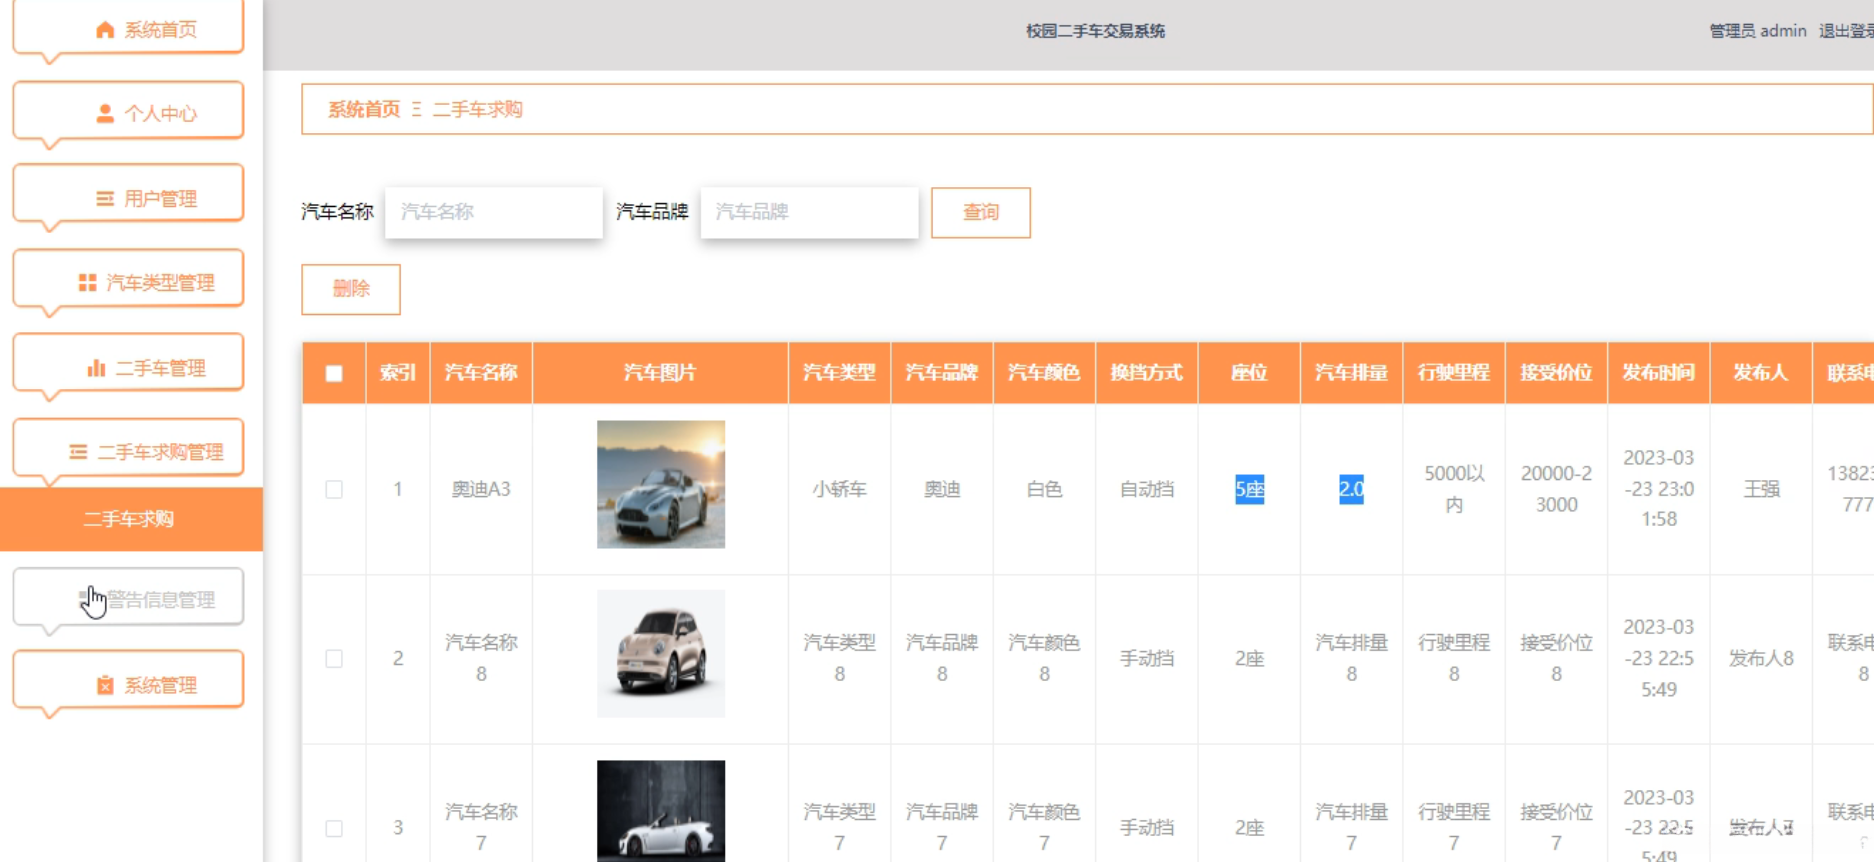Click the 查询 search button

981,212
